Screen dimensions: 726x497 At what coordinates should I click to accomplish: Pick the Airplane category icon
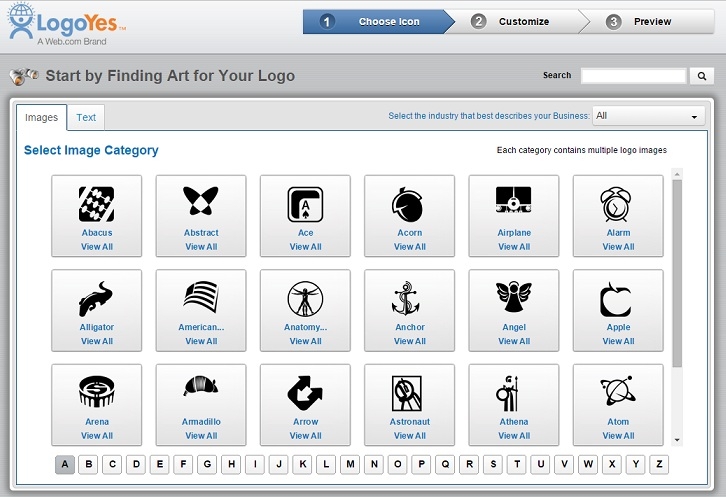tap(513, 203)
